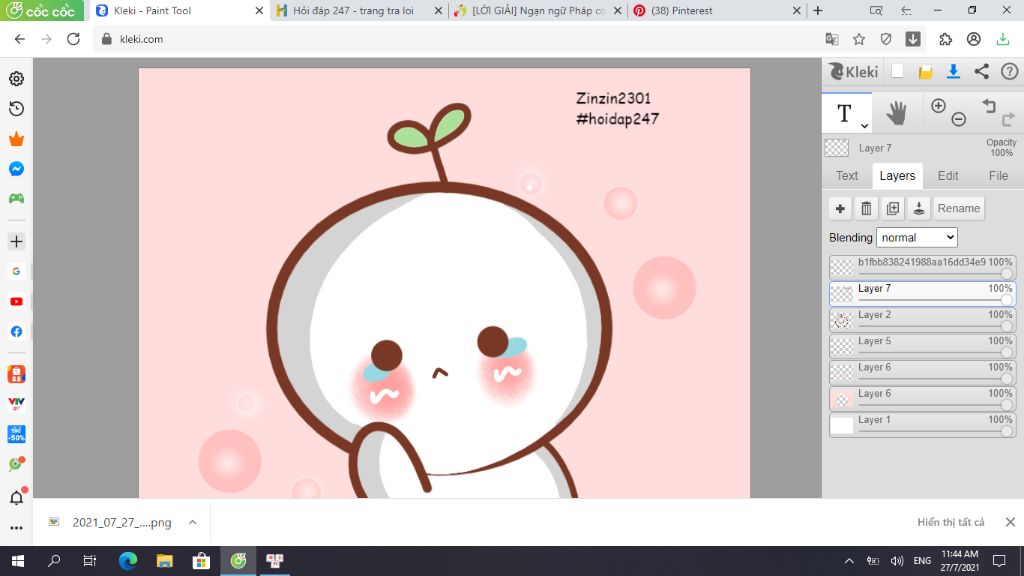
Task: Select Layer 1 in the layer list
Action: 922,424
